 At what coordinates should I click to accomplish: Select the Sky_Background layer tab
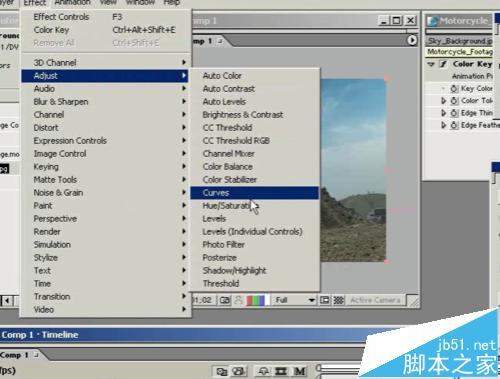(459, 41)
